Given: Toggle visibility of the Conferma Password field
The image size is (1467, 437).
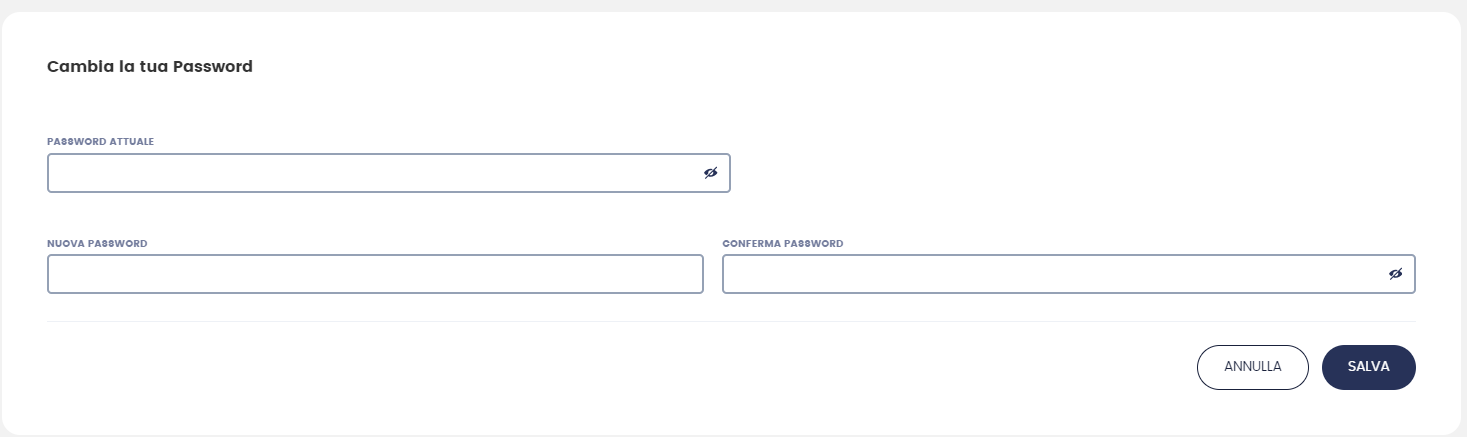Looking at the screenshot, I should coord(1396,274).
